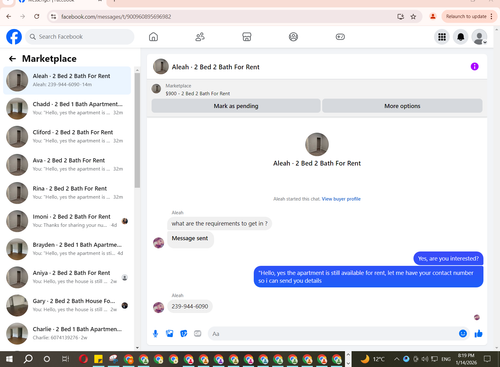The width and height of the screenshot is (500, 367).
Task: Record a voice clip with microphone icon
Action: click(x=155, y=334)
